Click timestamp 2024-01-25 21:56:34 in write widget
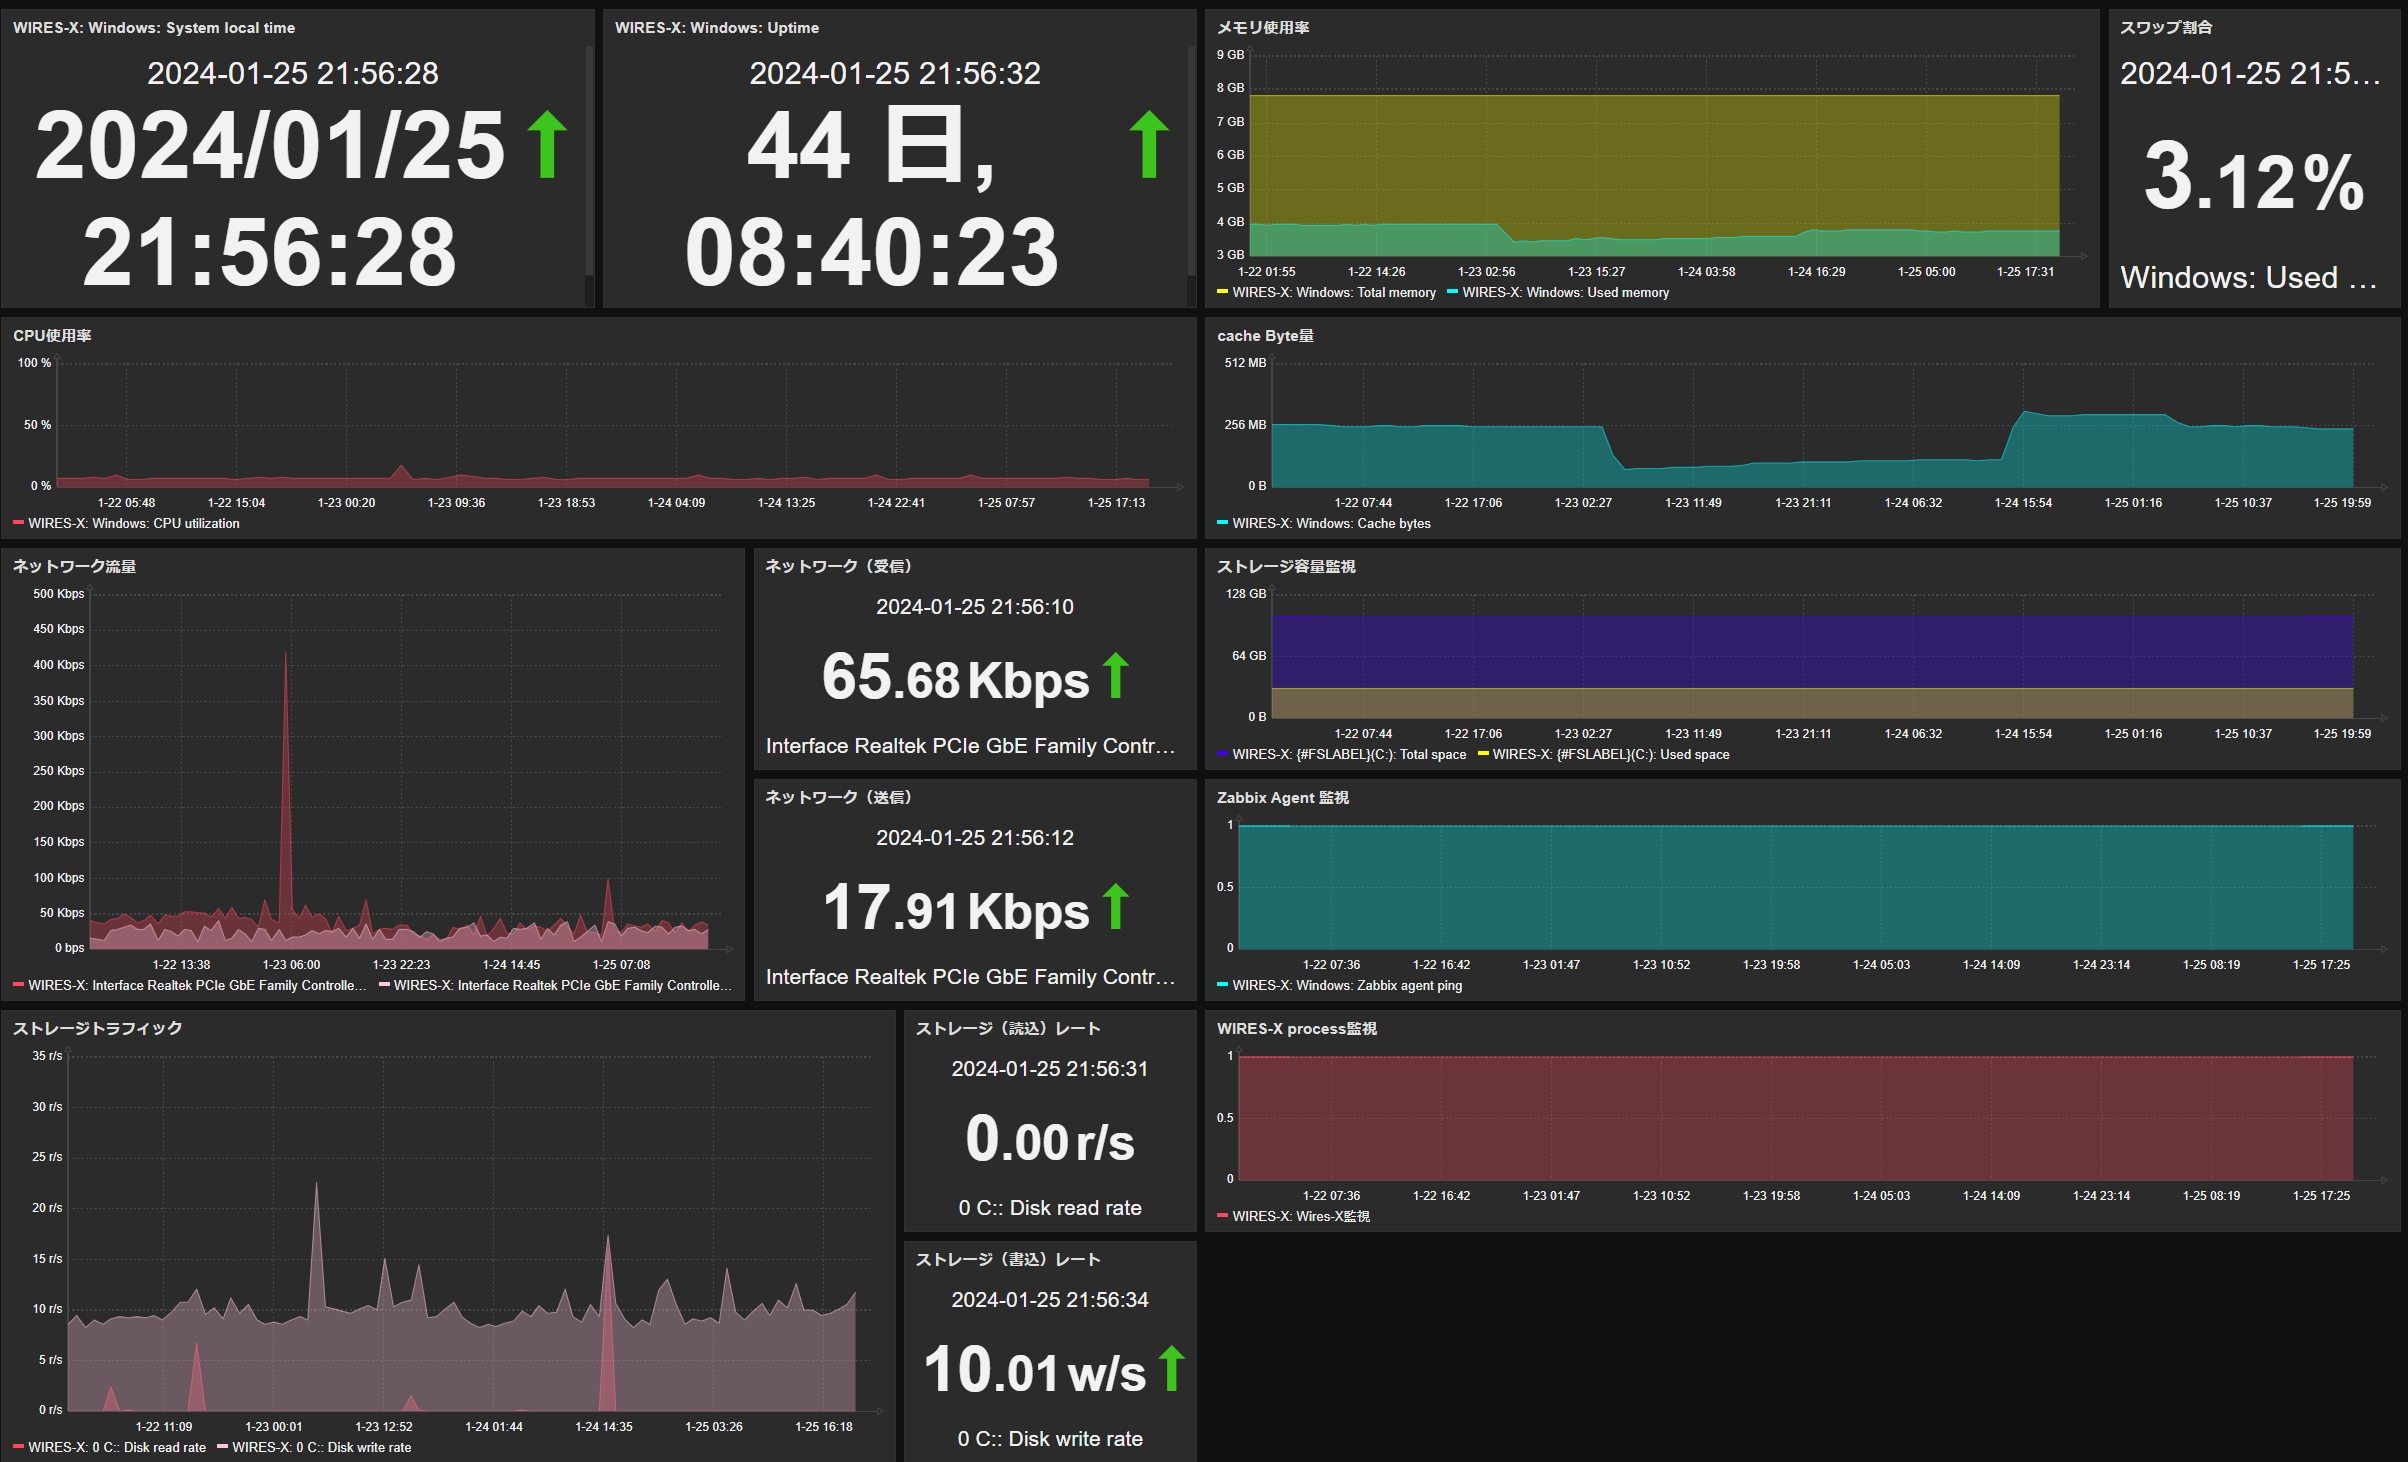 point(1050,1300)
